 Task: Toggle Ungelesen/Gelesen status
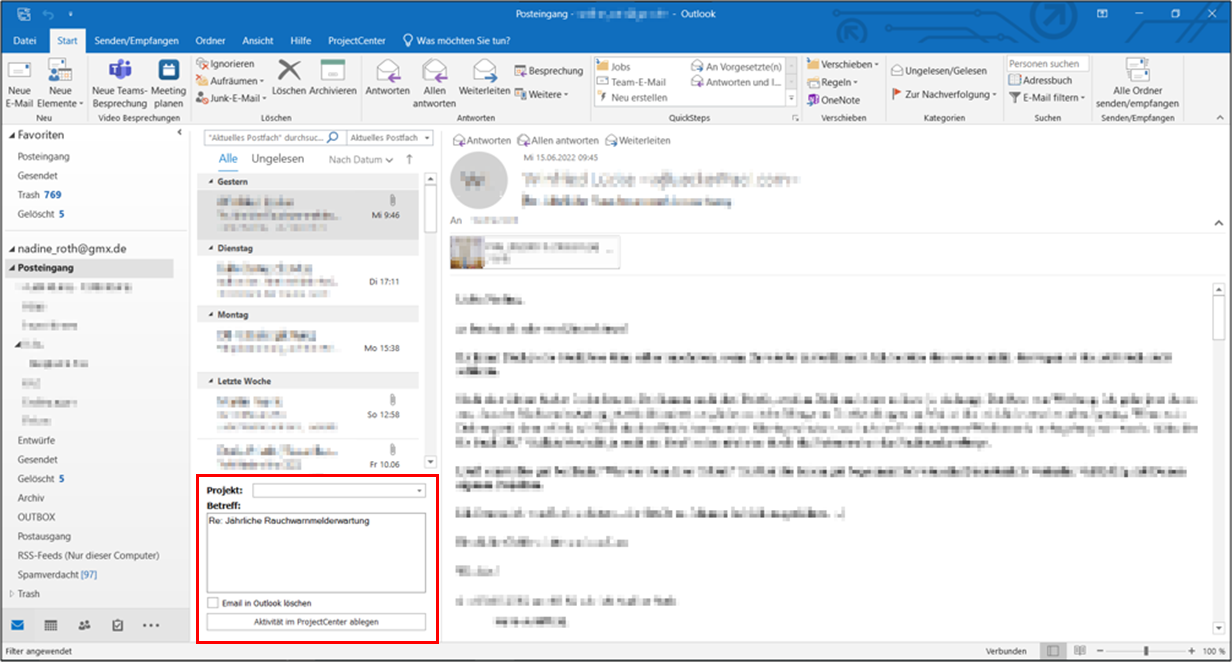pyautogui.click(x=938, y=71)
